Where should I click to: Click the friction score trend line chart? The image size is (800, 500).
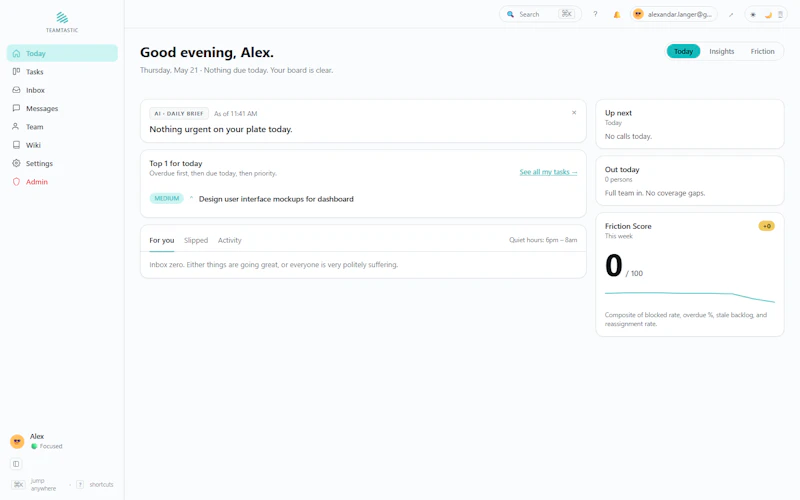click(x=689, y=296)
